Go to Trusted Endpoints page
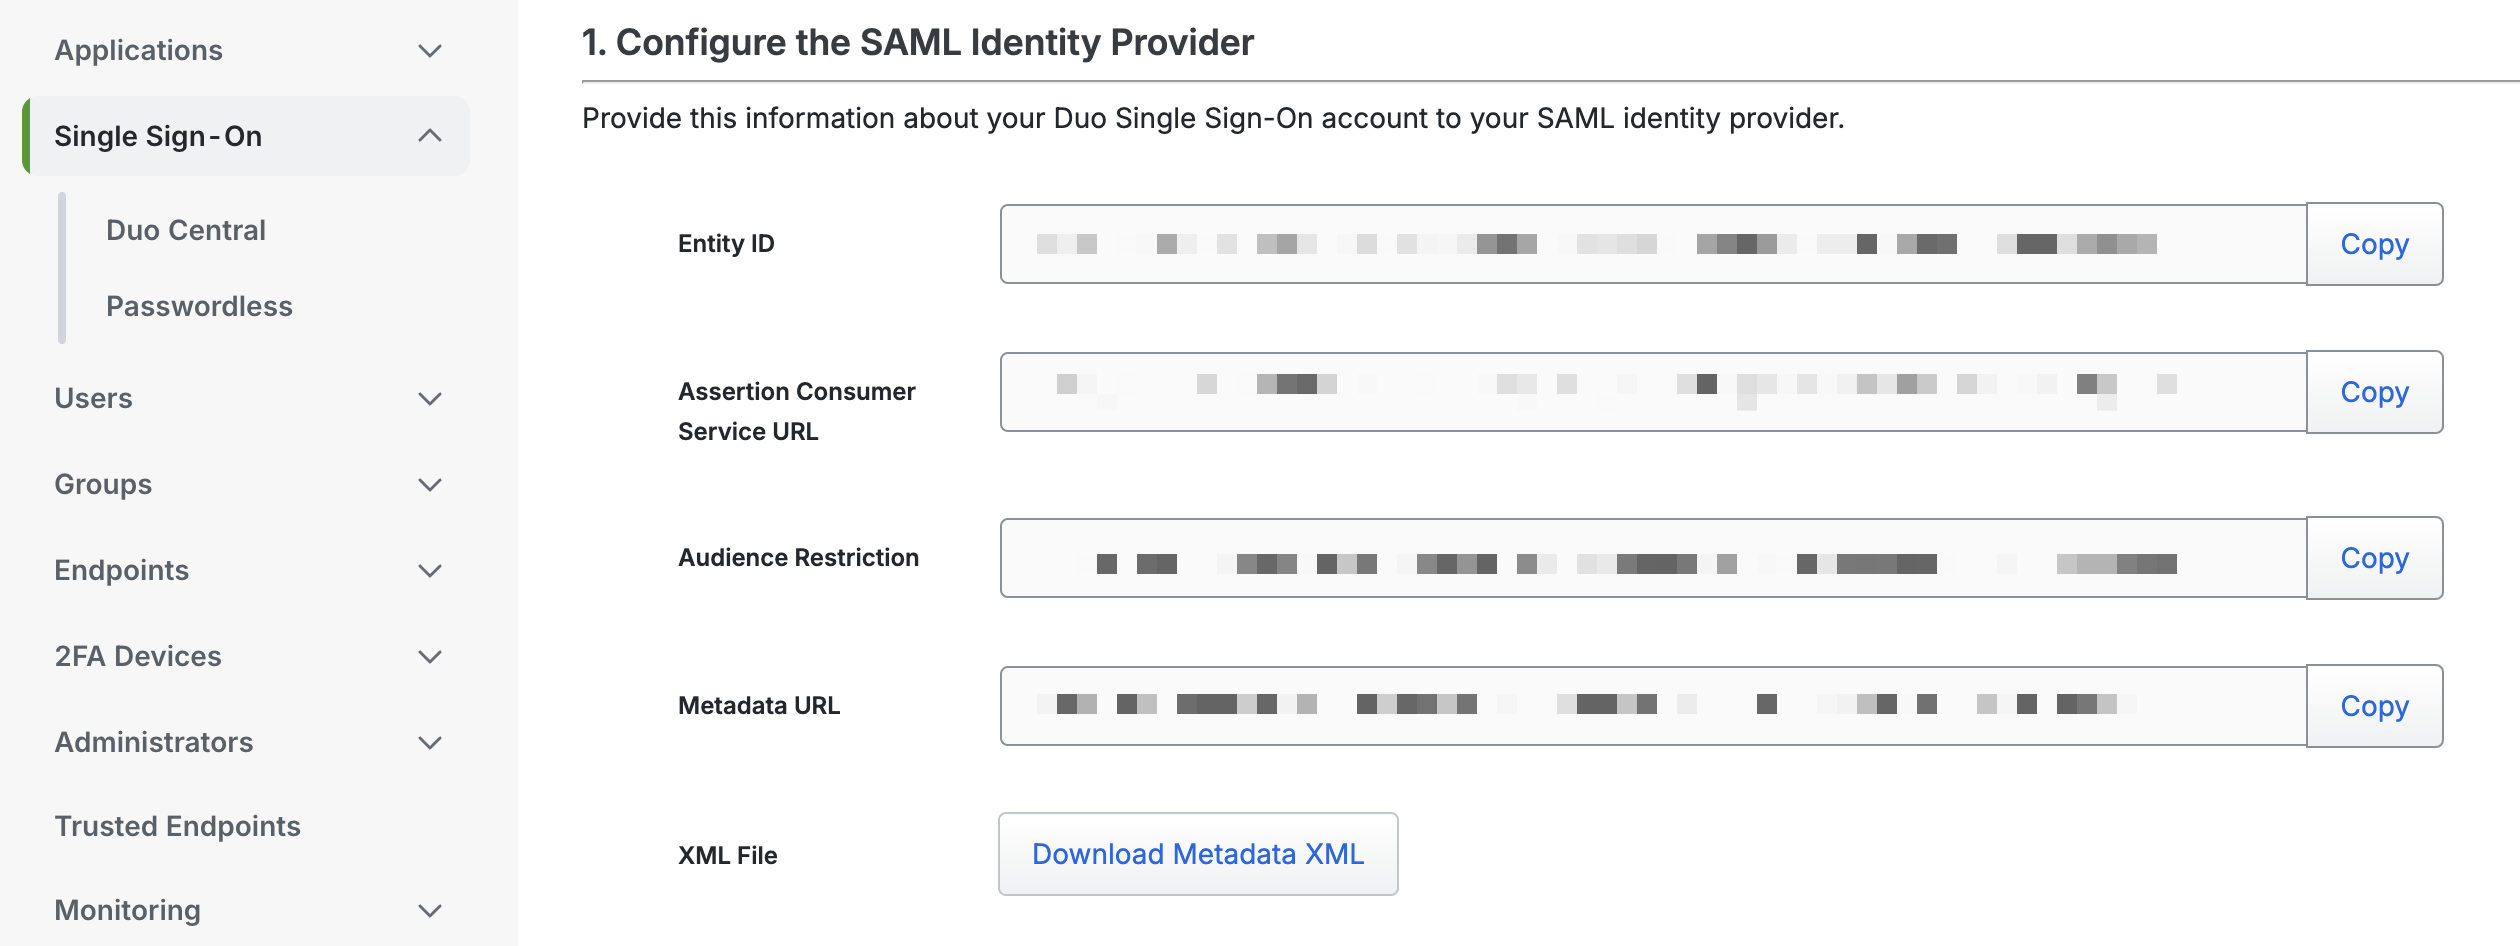This screenshot has width=2520, height=946. click(x=177, y=826)
